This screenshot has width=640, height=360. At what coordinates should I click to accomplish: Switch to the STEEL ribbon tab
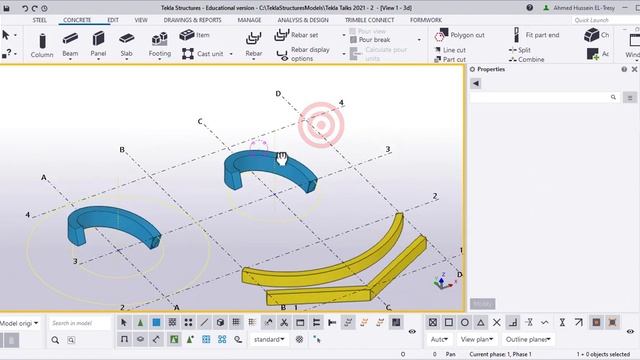[x=40, y=20]
